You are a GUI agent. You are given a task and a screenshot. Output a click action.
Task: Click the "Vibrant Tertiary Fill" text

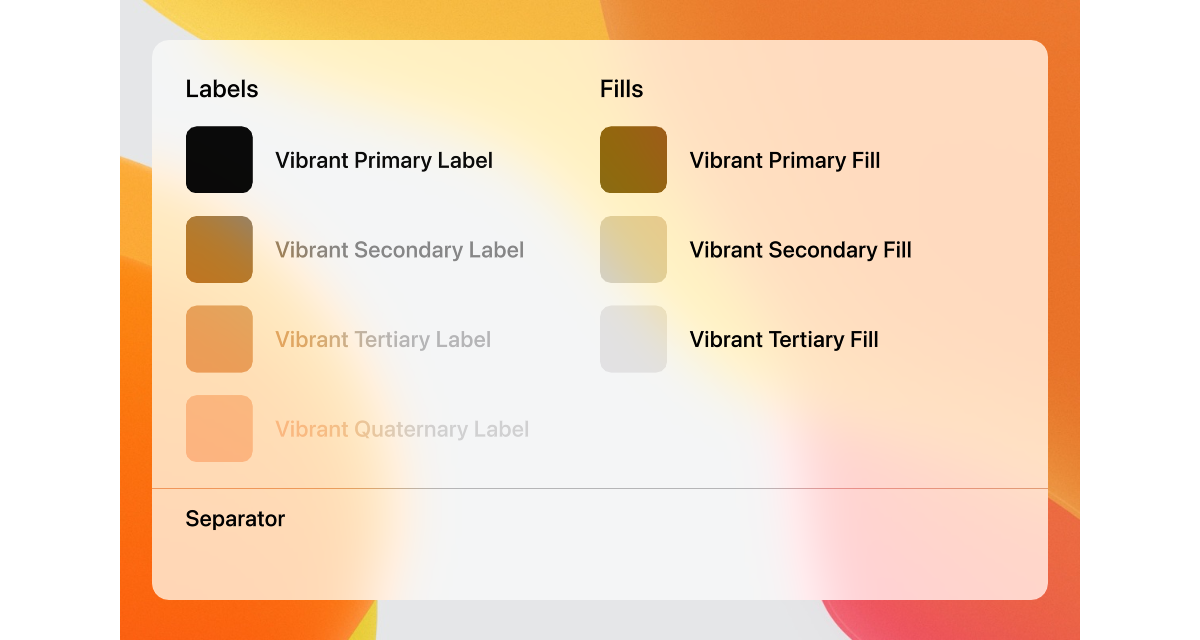[x=784, y=340]
